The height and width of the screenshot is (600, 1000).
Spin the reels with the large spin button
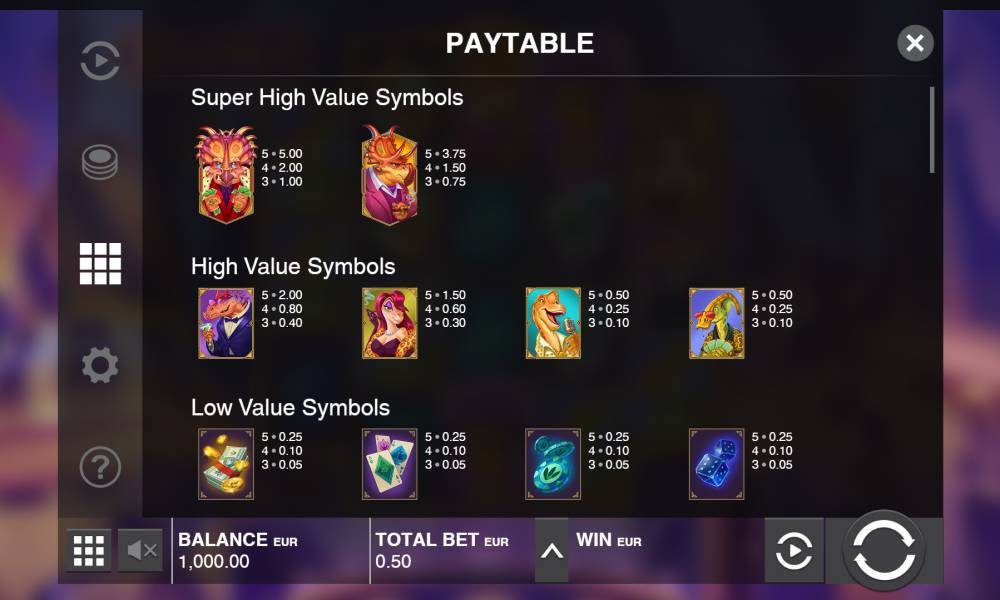point(883,550)
